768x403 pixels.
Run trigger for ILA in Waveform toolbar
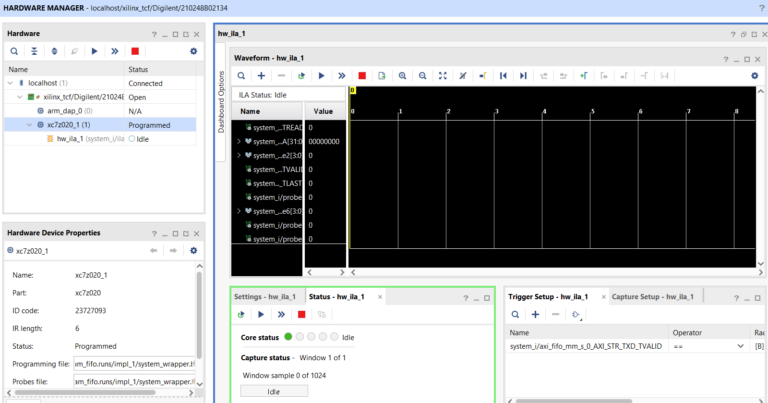tap(321, 76)
